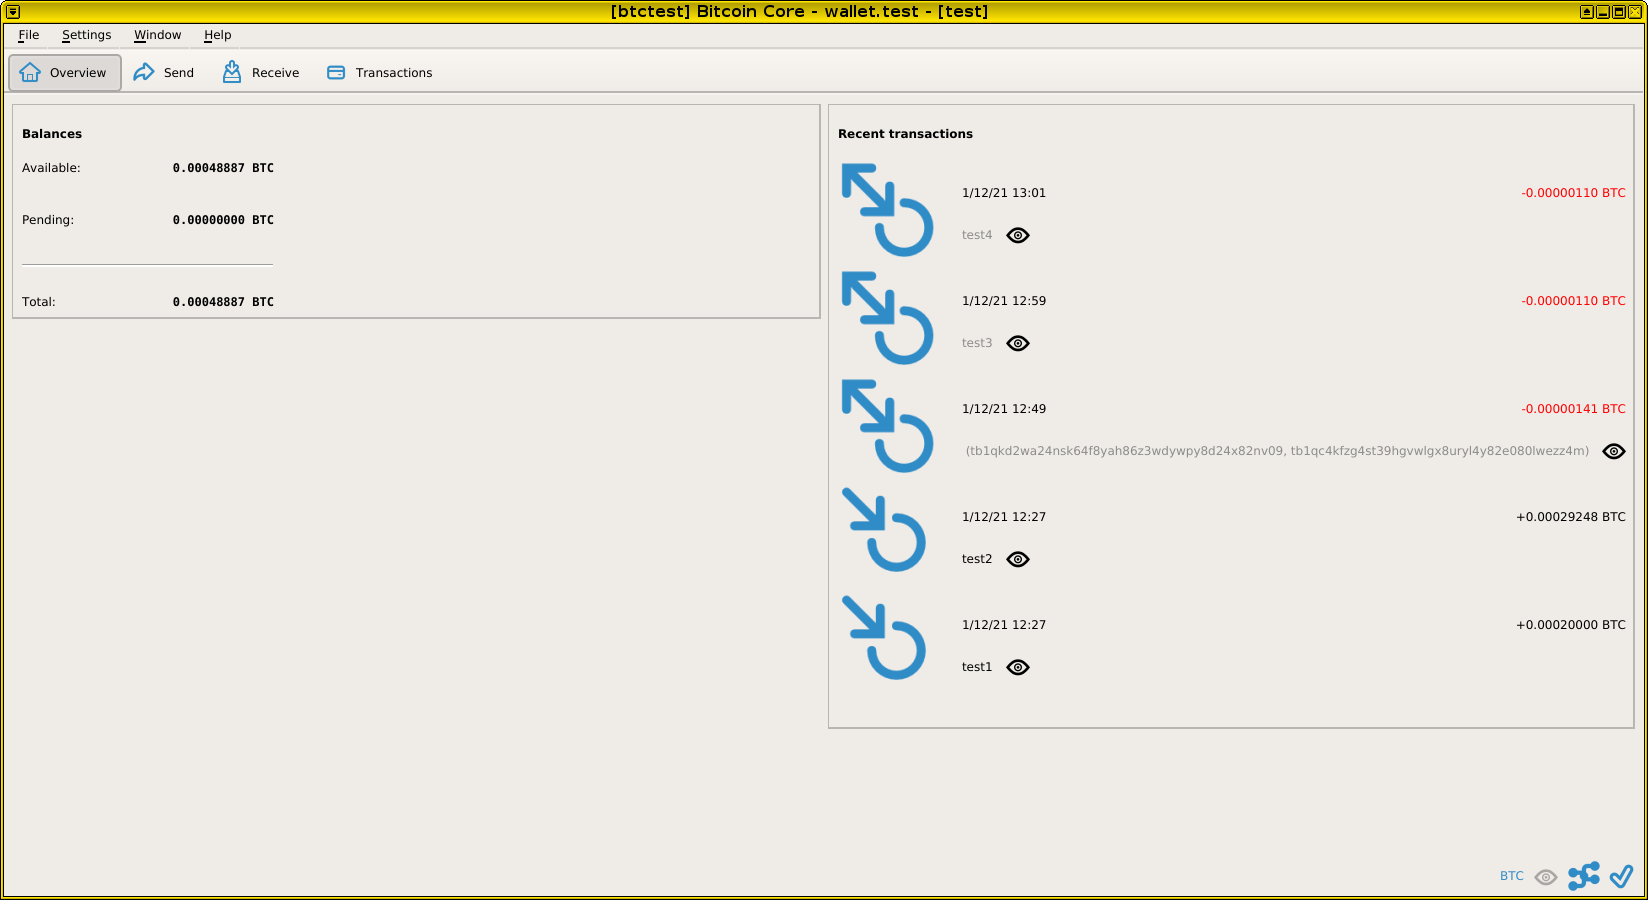Click the 1/12/21 13:01 transaction date
This screenshot has width=1648, height=900.
(1004, 193)
